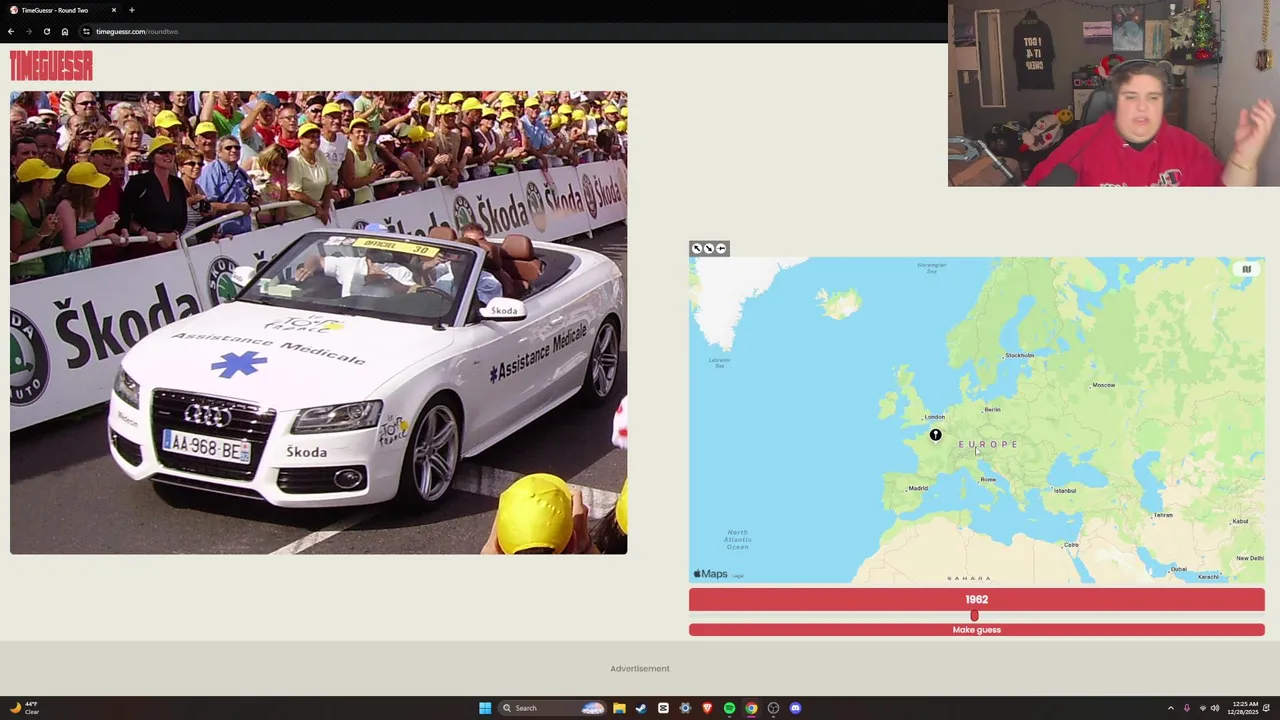This screenshot has width=1280, height=720.
Task: Click the TimeGuessr logo
Action: pos(51,66)
